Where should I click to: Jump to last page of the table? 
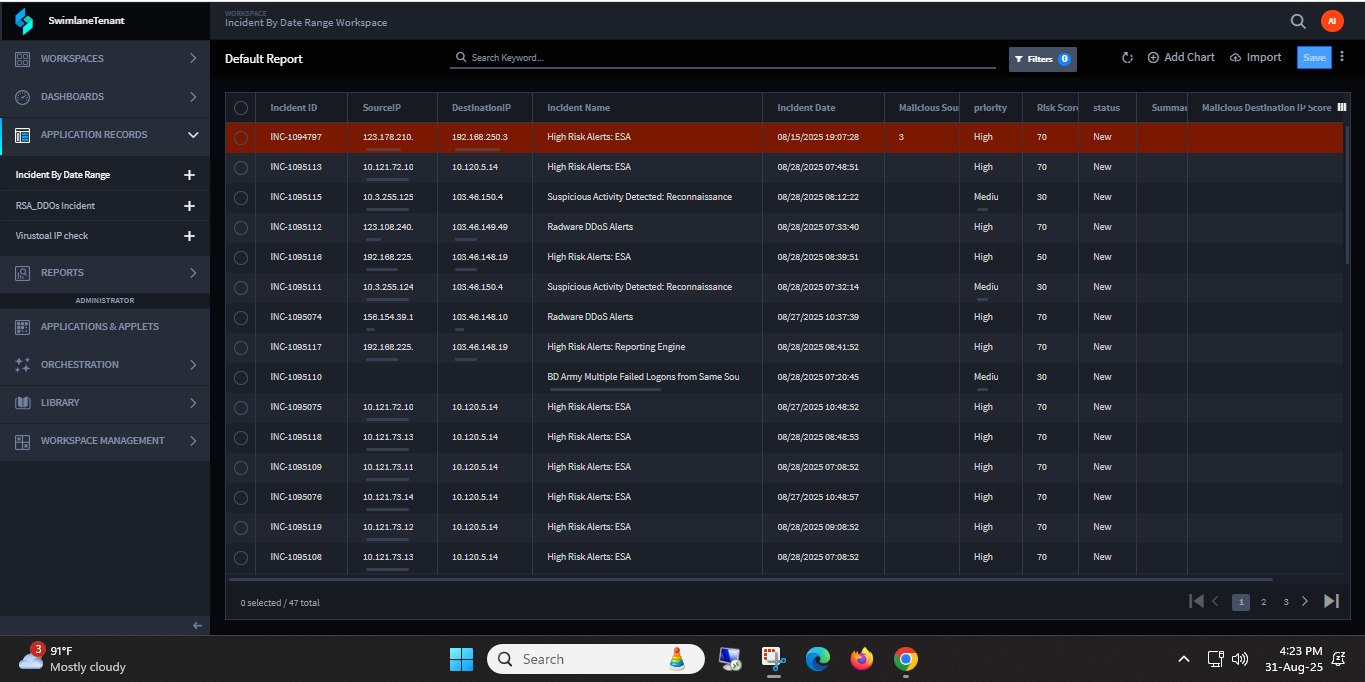pyautogui.click(x=1331, y=601)
